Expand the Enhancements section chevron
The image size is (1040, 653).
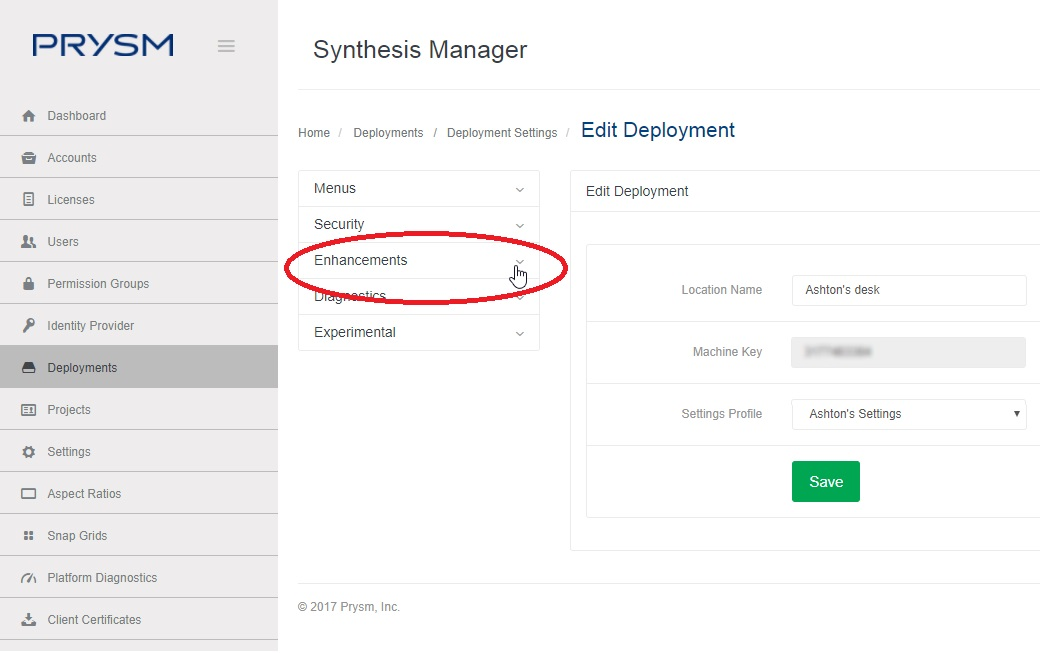pos(520,261)
